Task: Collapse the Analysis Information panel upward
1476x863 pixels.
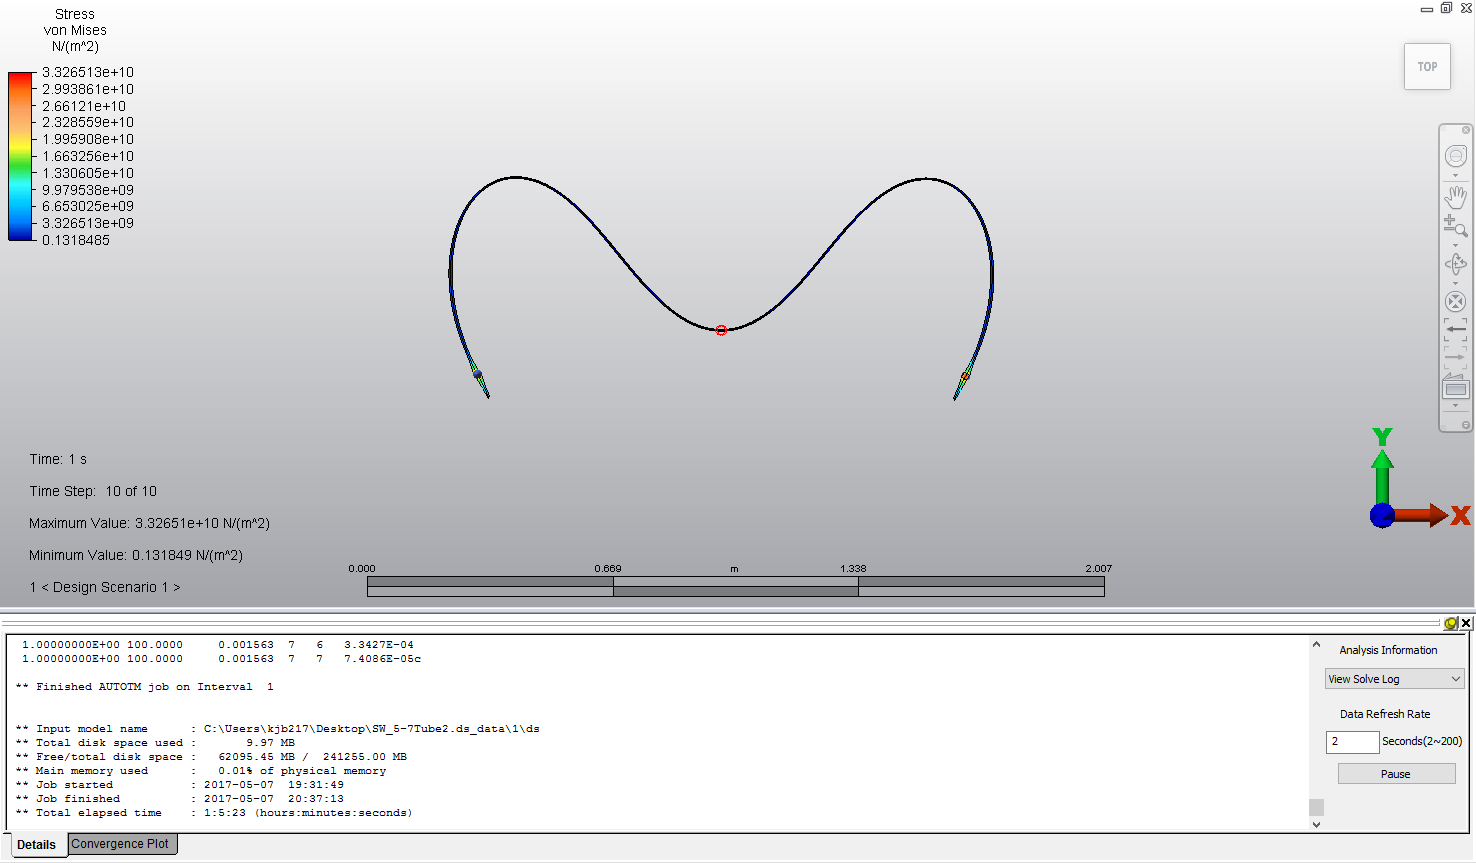Action: (1316, 644)
